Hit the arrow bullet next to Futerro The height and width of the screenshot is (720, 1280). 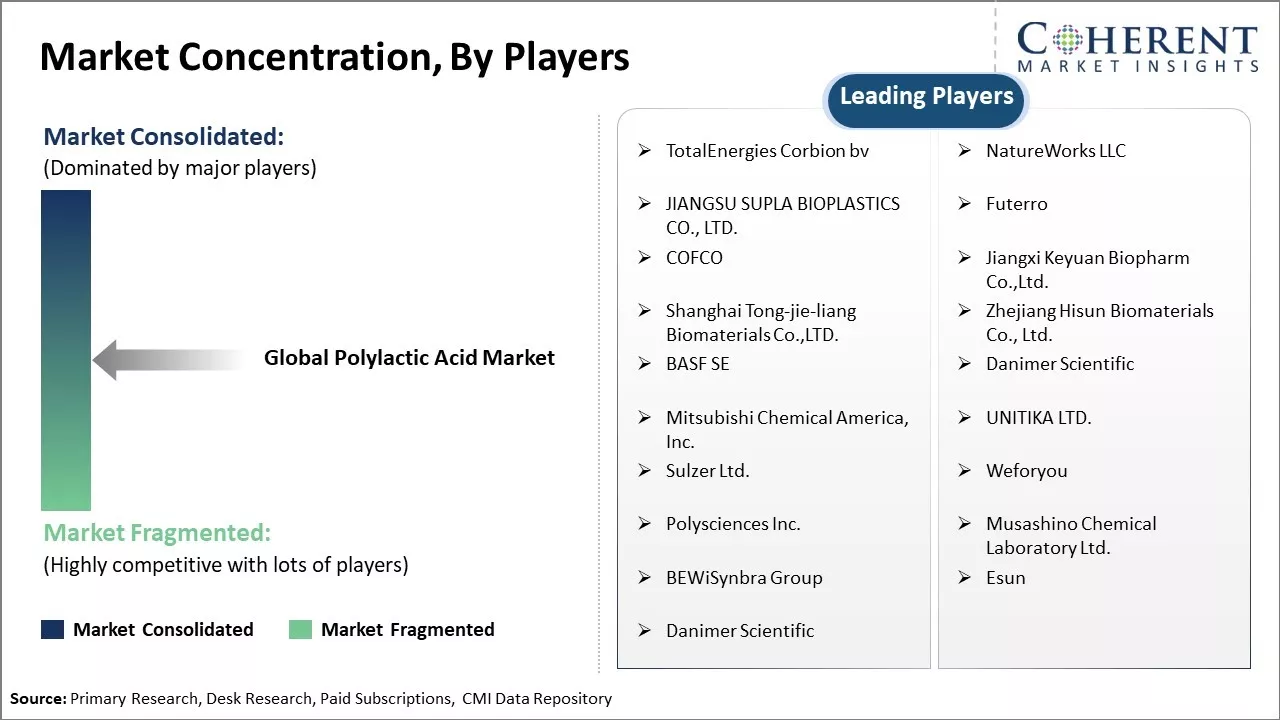pyautogui.click(x=965, y=204)
